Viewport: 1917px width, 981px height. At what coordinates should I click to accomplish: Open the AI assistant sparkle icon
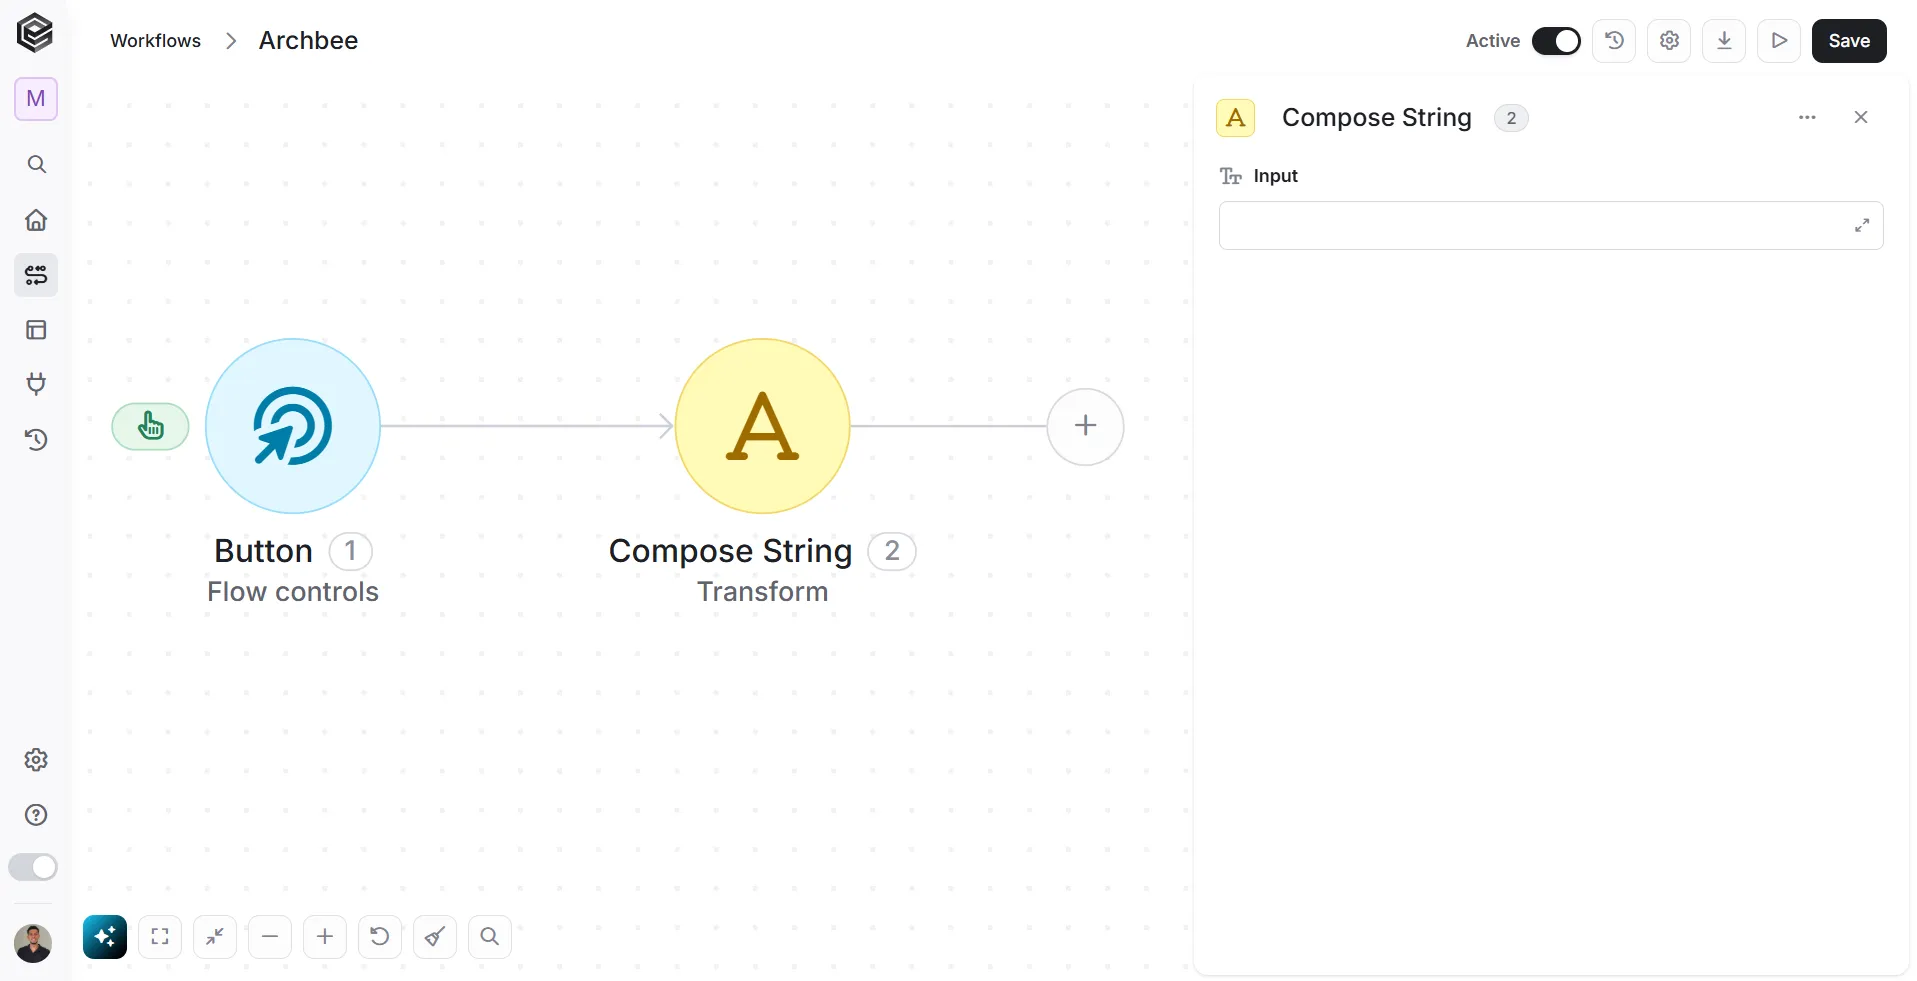tap(105, 937)
